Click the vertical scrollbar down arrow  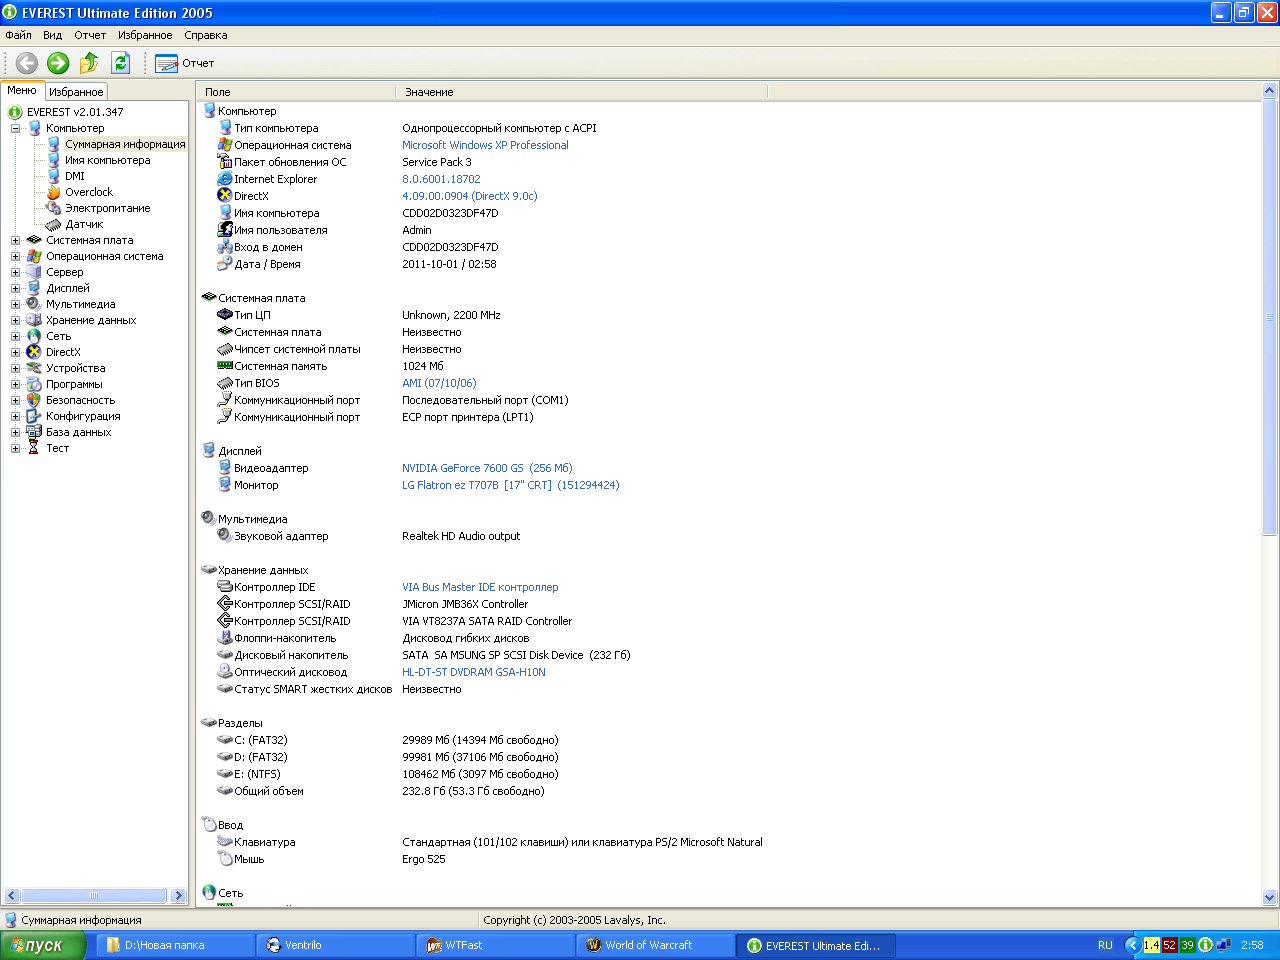tap(1270, 897)
